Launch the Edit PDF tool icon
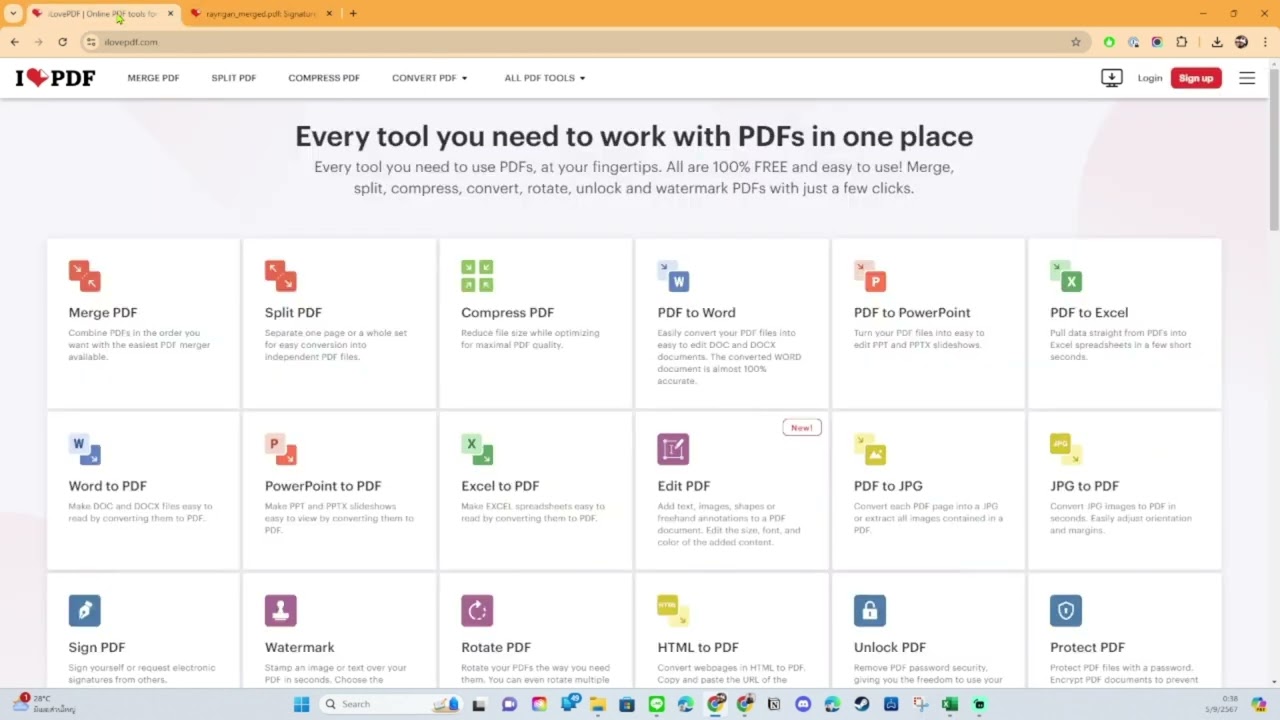This screenshot has width=1280, height=720. [x=673, y=449]
